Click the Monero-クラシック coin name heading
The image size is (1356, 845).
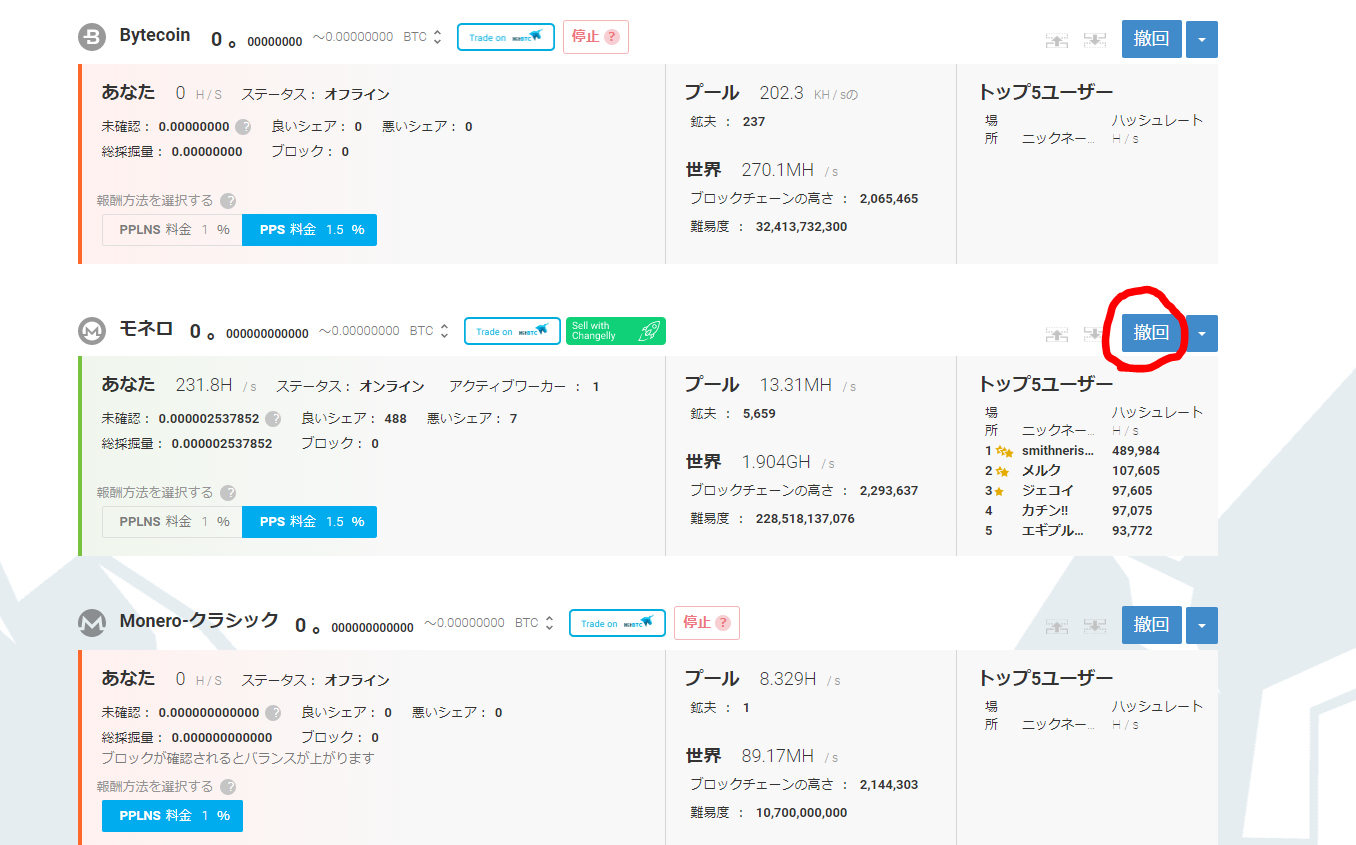tap(199, 620)
